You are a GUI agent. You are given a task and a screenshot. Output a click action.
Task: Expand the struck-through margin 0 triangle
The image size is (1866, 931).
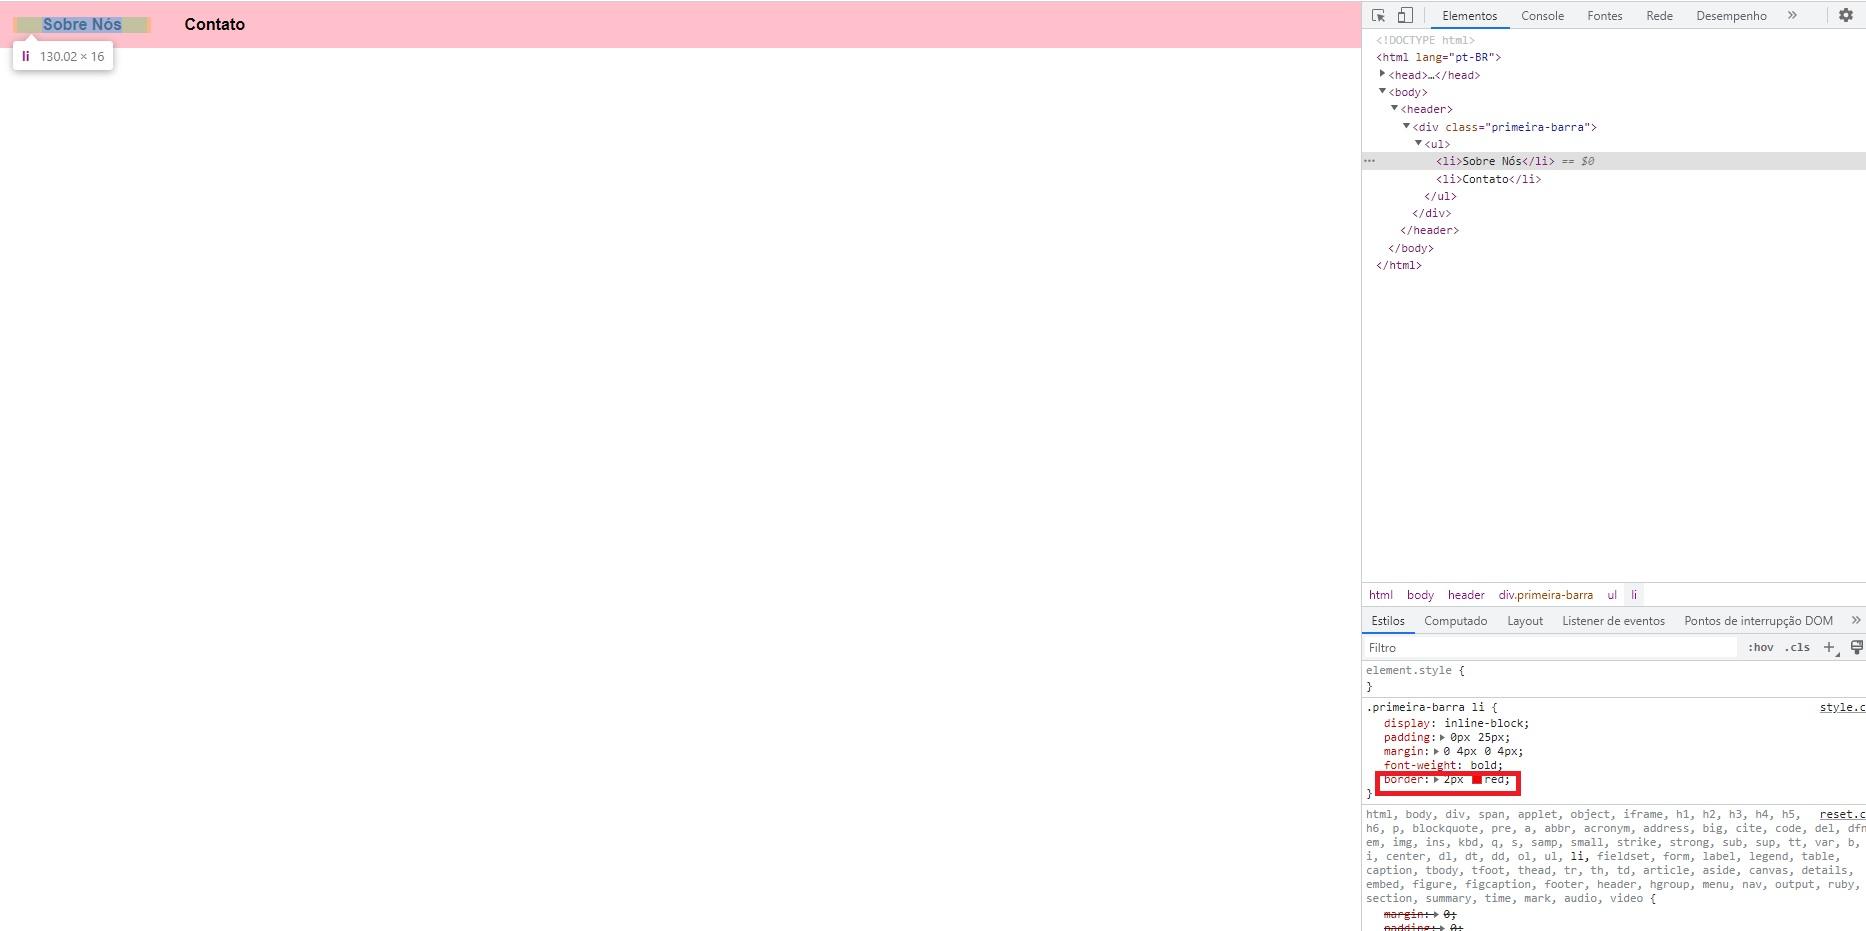coord(1436,915)
